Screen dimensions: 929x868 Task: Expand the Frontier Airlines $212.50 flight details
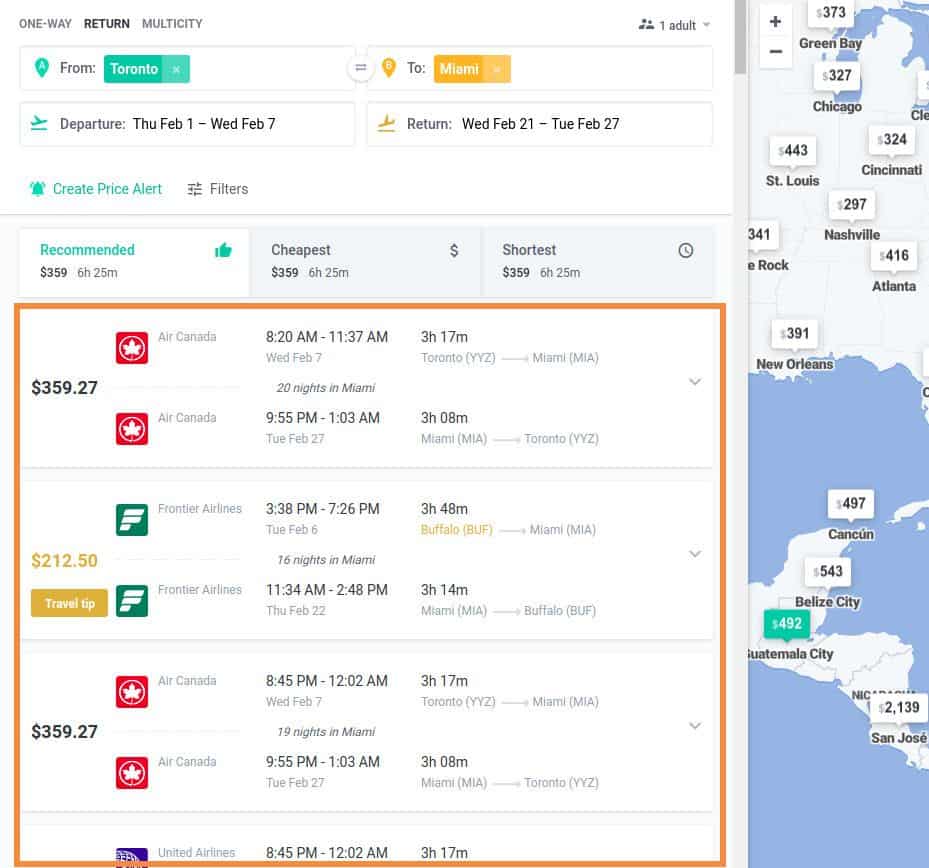pos(695,553)
